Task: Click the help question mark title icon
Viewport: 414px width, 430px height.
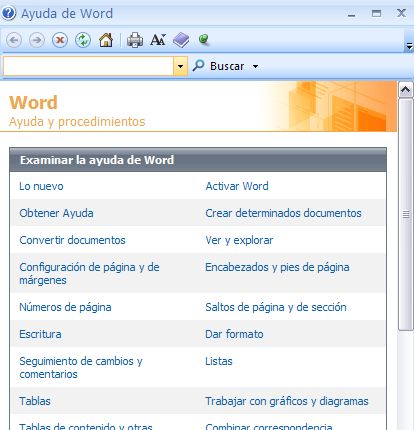Action: coord(8,13)
